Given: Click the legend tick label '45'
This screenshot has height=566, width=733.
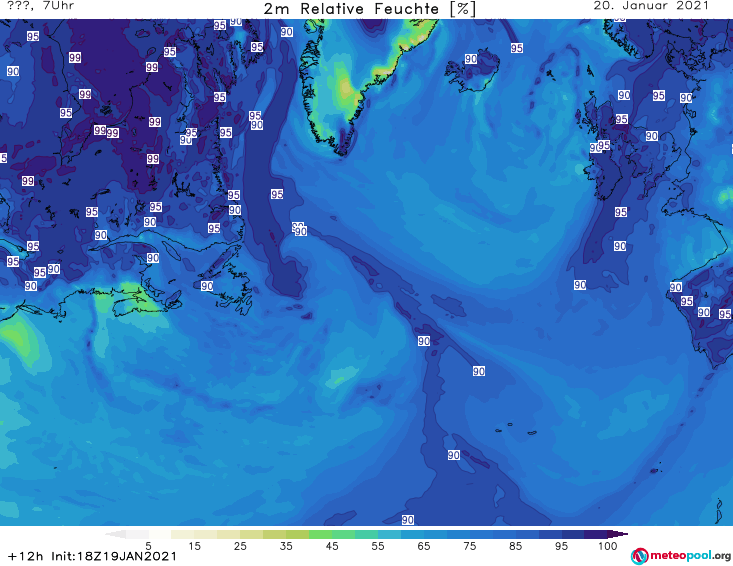Looking at the screenshot, I should pyautogui.click(x=332, y=546).
